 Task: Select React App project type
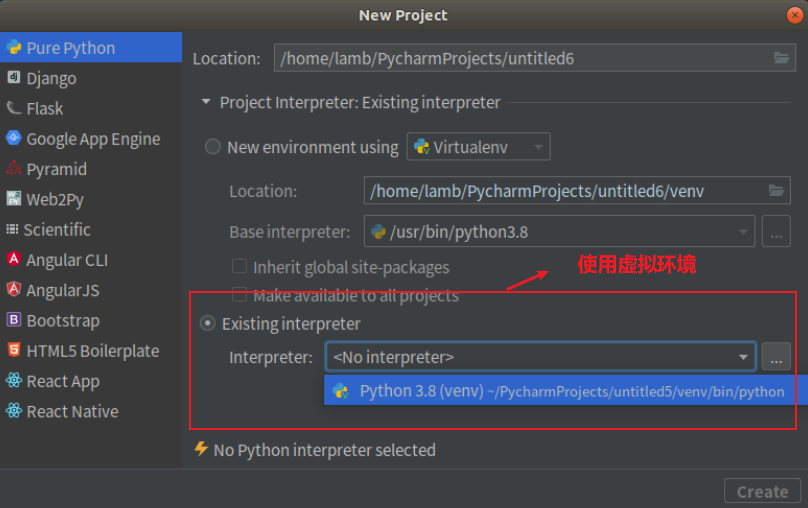point(91,381)
